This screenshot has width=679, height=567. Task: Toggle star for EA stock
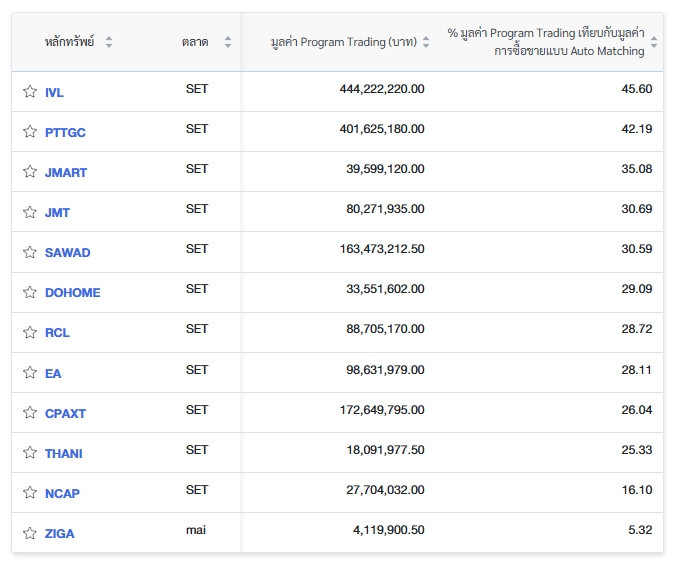tap(30, 373)
